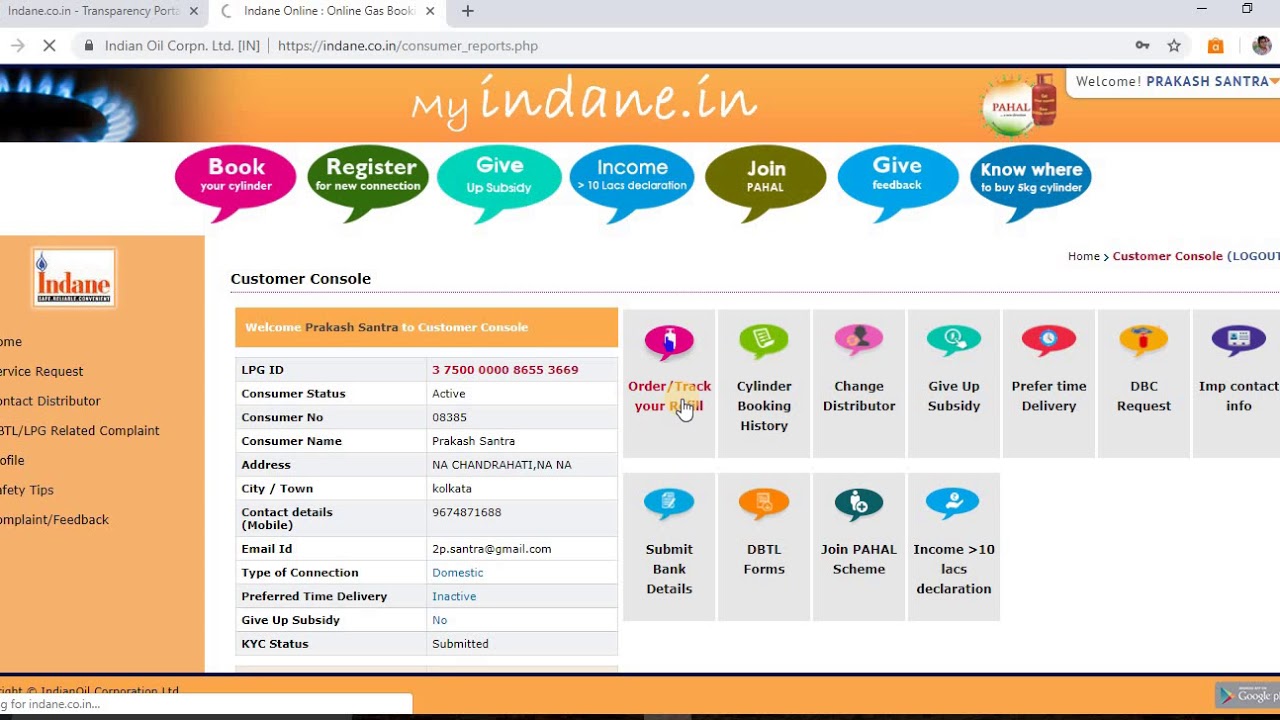Click the Welcome PRAKASH SANTRA header text
This screenshot has width=1280, height=720.
[x=1172, y=82]
